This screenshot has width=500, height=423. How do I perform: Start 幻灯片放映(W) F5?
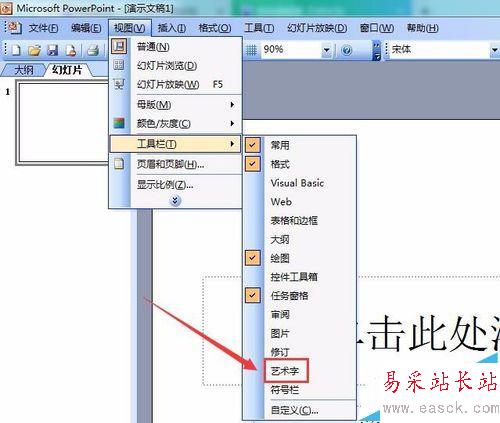click(x=175, y=84)
